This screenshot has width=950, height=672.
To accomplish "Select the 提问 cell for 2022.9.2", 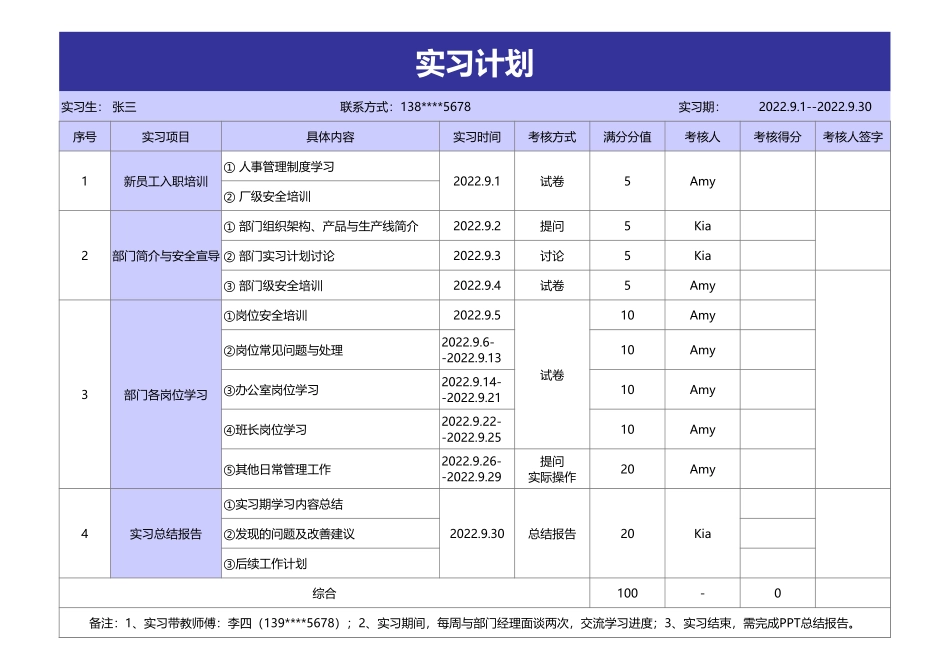I will click(552, 226).
